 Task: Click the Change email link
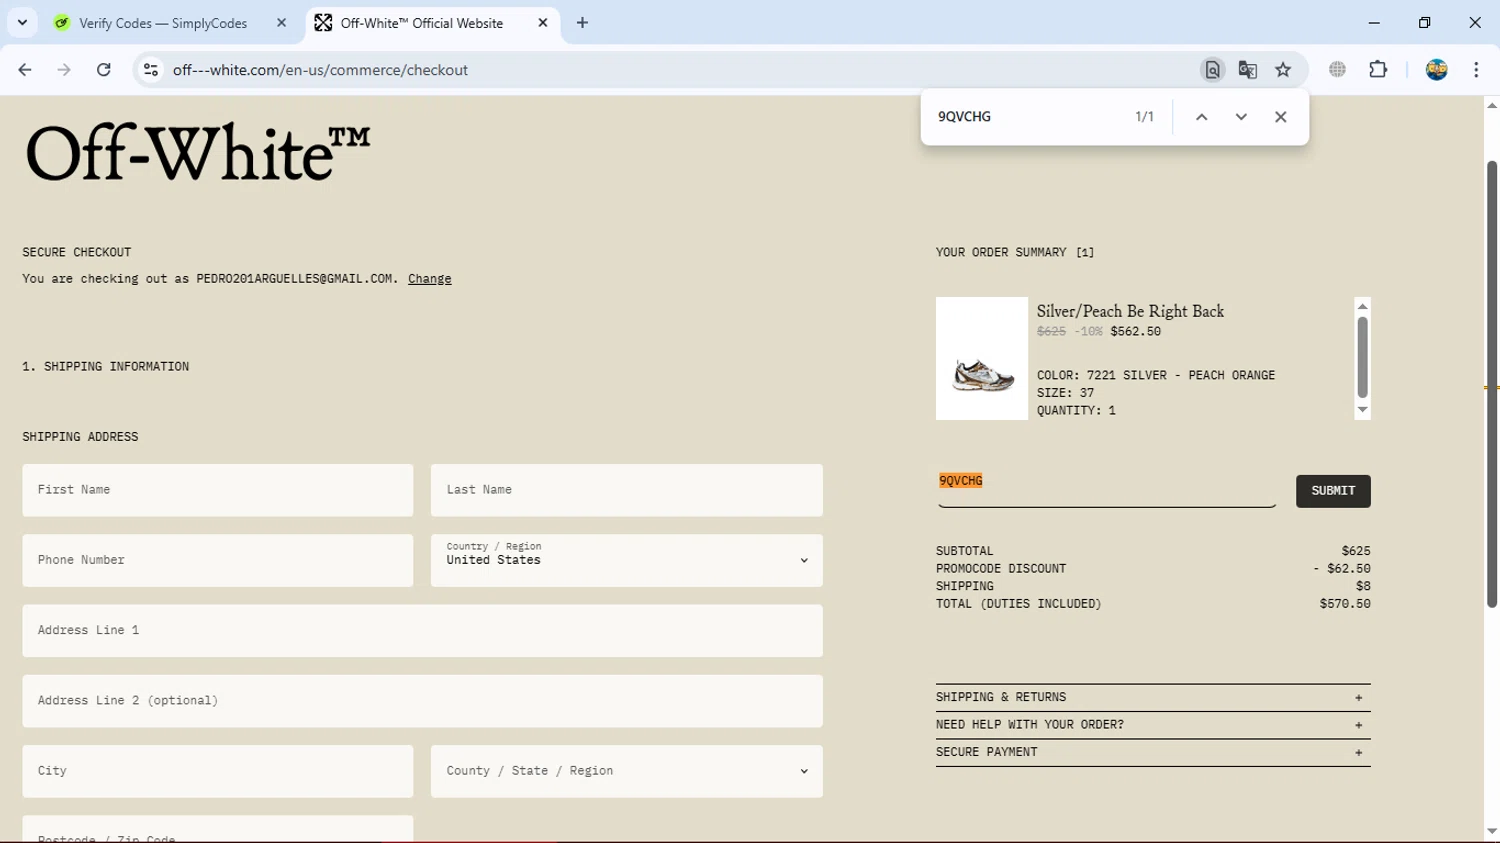tap(429, 279)
